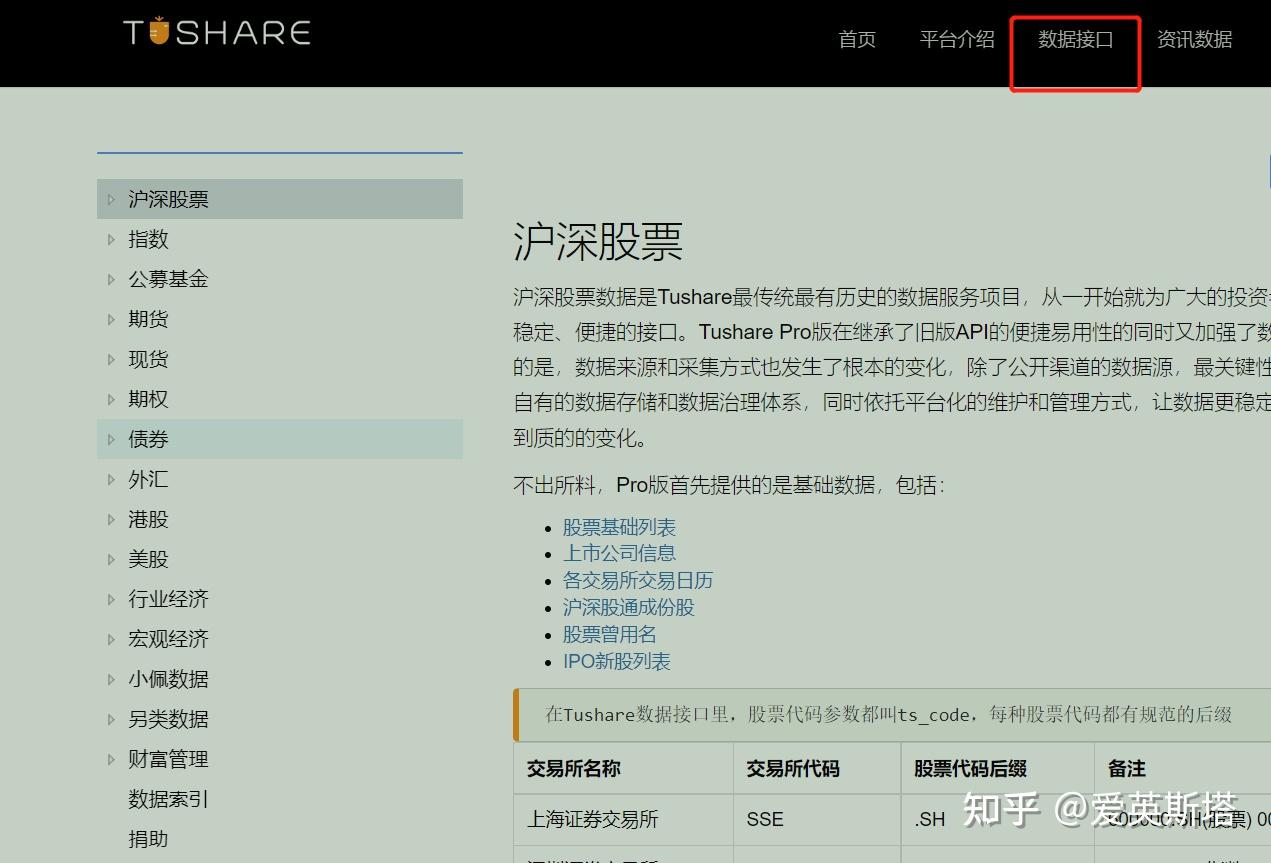Select the 债券 sidebar entry
Screen dimensions: 1271x863
(x=148, y=439)
